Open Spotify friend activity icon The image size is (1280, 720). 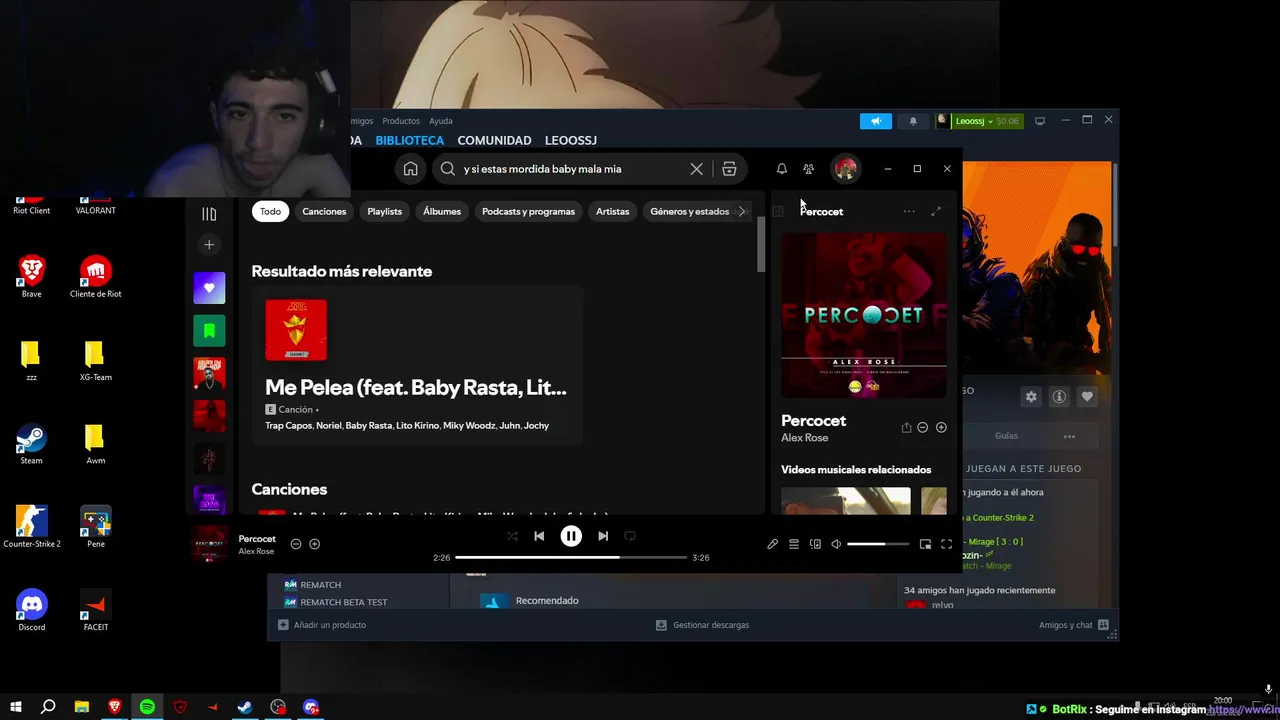tap(809, 169)
